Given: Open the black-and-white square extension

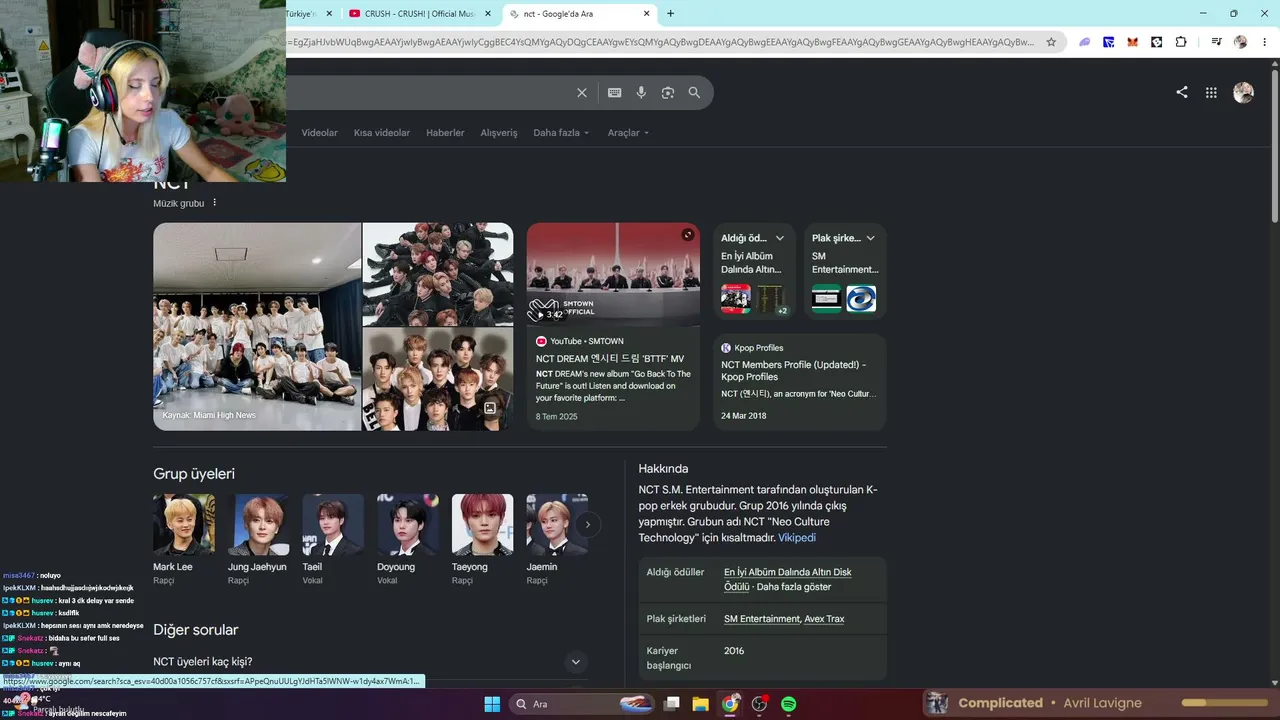Looking at the screenshot, I should (1157, 42).
